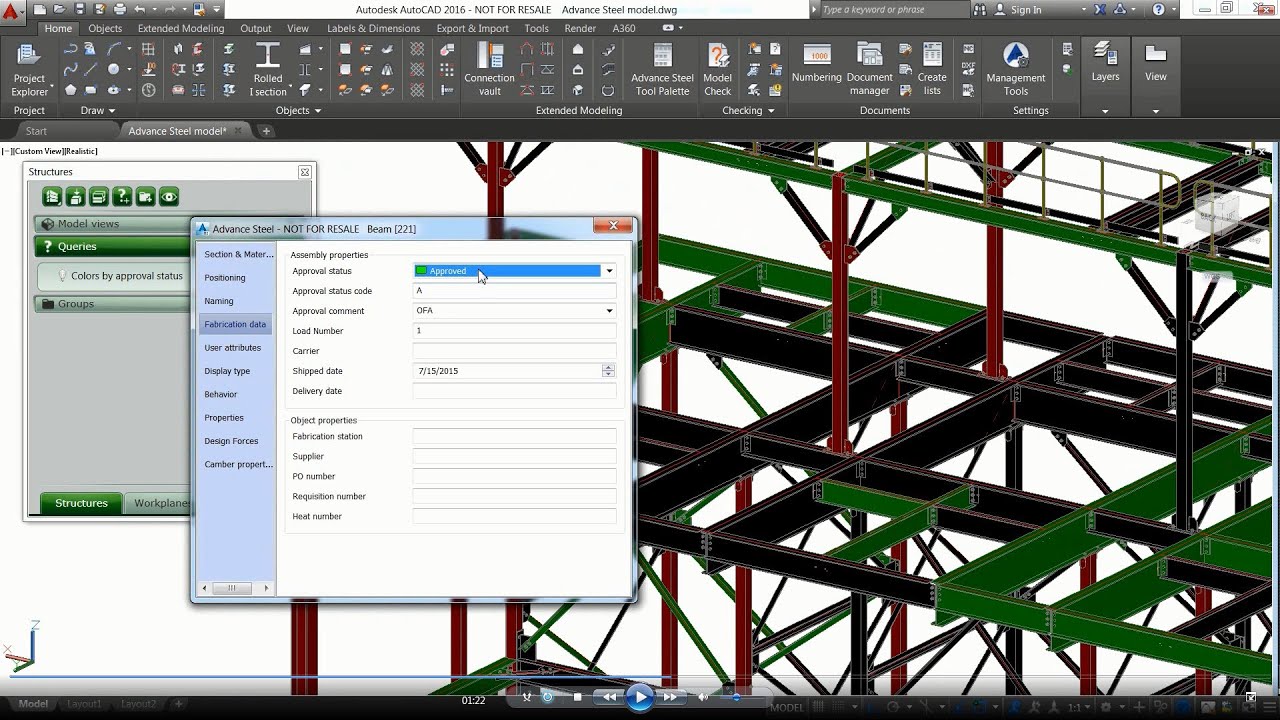The image size is (1280, 720).
Task: Select the Display type dialog tab
Action: (x=227, y=371)
